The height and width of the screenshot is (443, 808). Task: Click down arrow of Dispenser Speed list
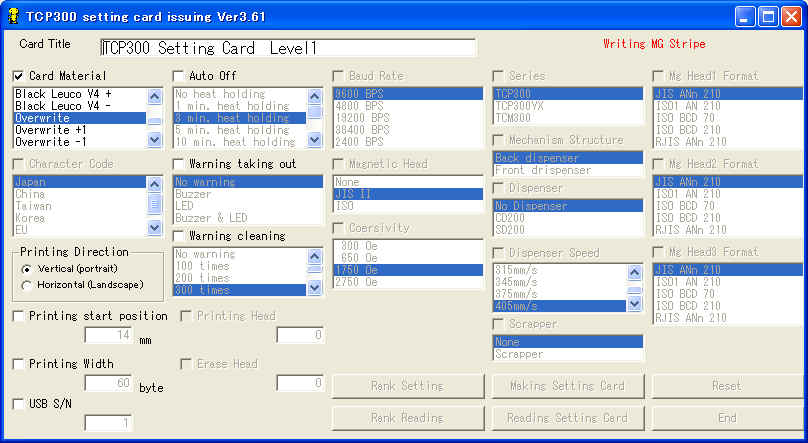click(634, 304)
